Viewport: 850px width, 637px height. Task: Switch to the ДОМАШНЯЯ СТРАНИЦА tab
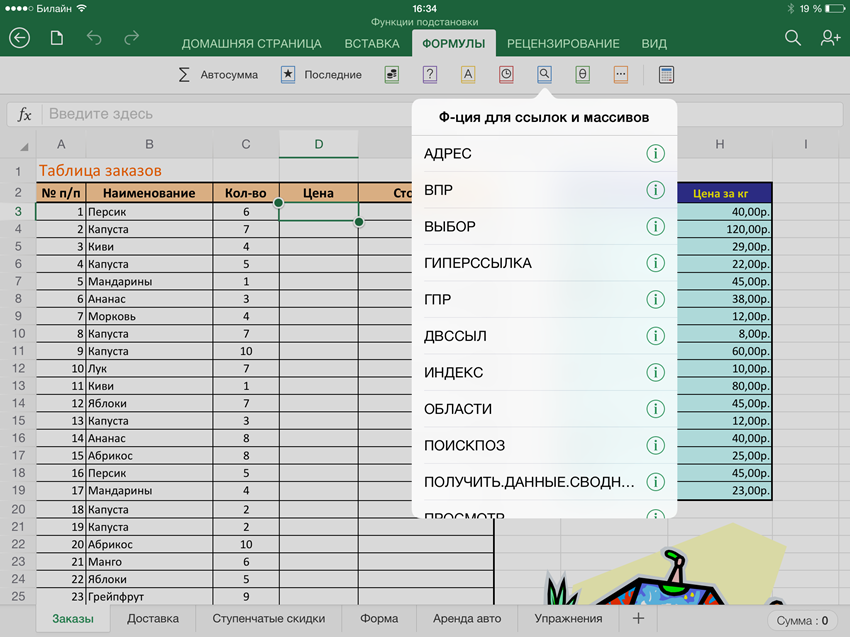click(252, 44)
